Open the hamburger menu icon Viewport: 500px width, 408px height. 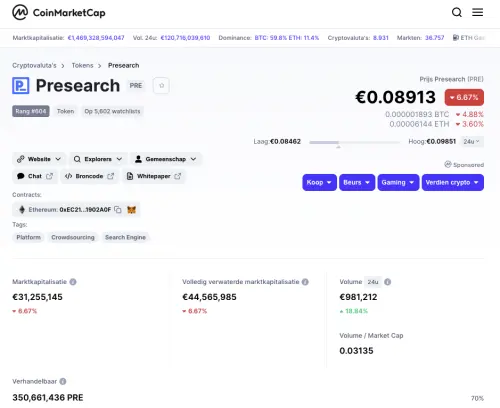click(477, 12)
